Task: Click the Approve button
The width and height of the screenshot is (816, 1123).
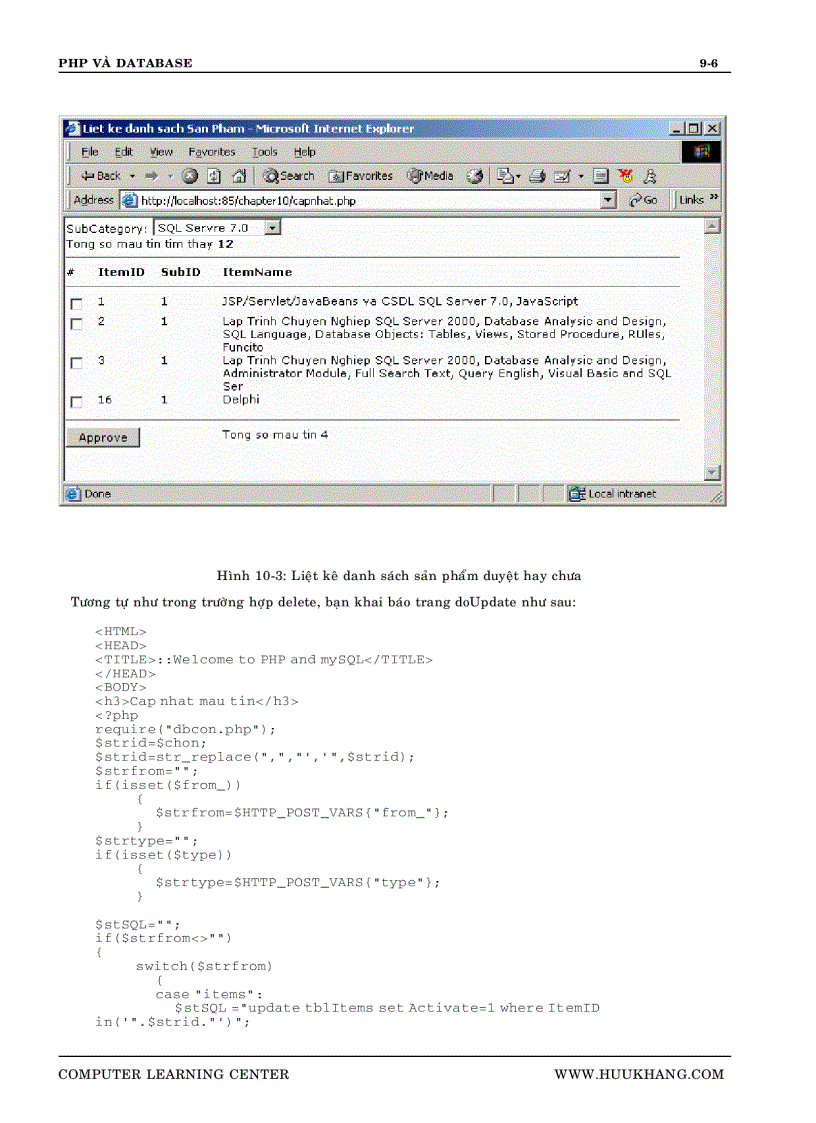Action: [102, 437]
